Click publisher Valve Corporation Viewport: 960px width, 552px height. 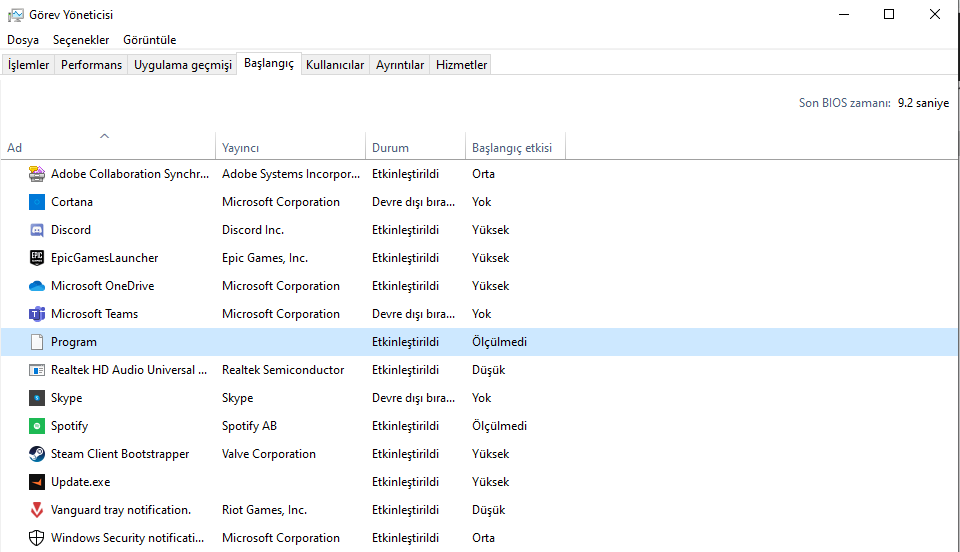[269, 454]
